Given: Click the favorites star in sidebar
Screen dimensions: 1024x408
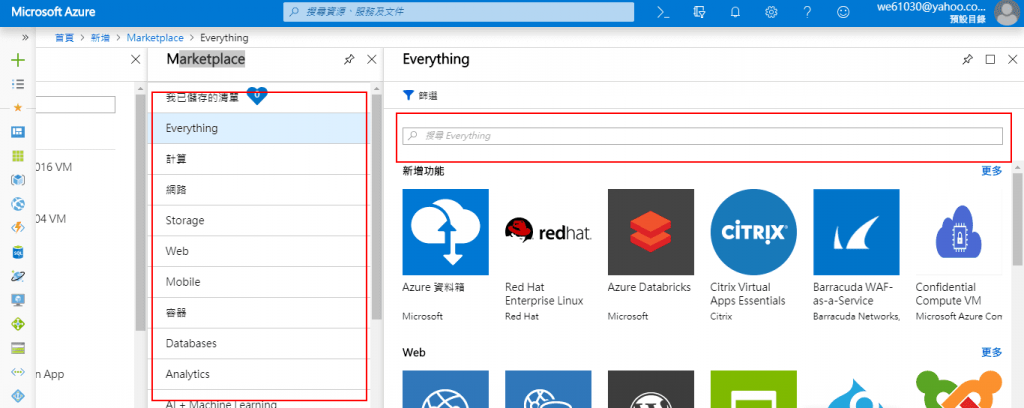Looking at the screenshot, I should click(18, 108).
